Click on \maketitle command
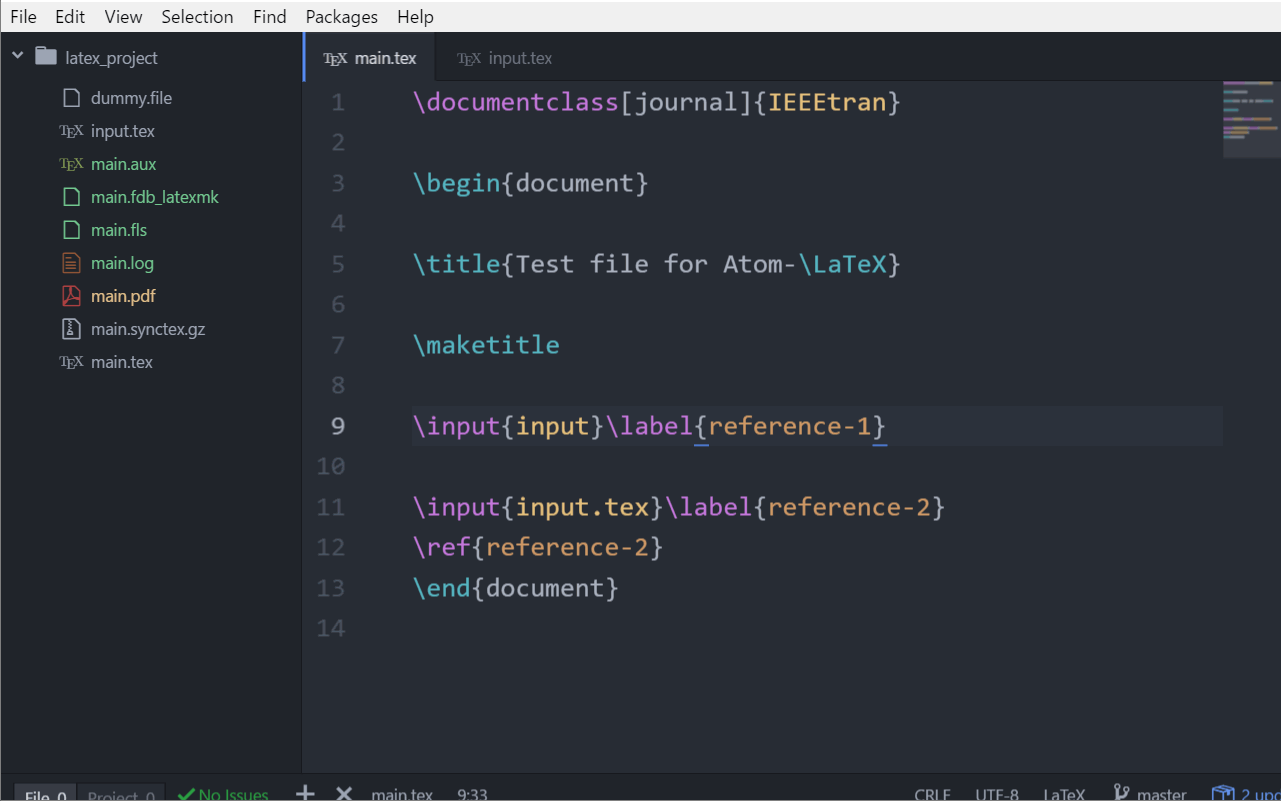 click(x=486, y=345)
